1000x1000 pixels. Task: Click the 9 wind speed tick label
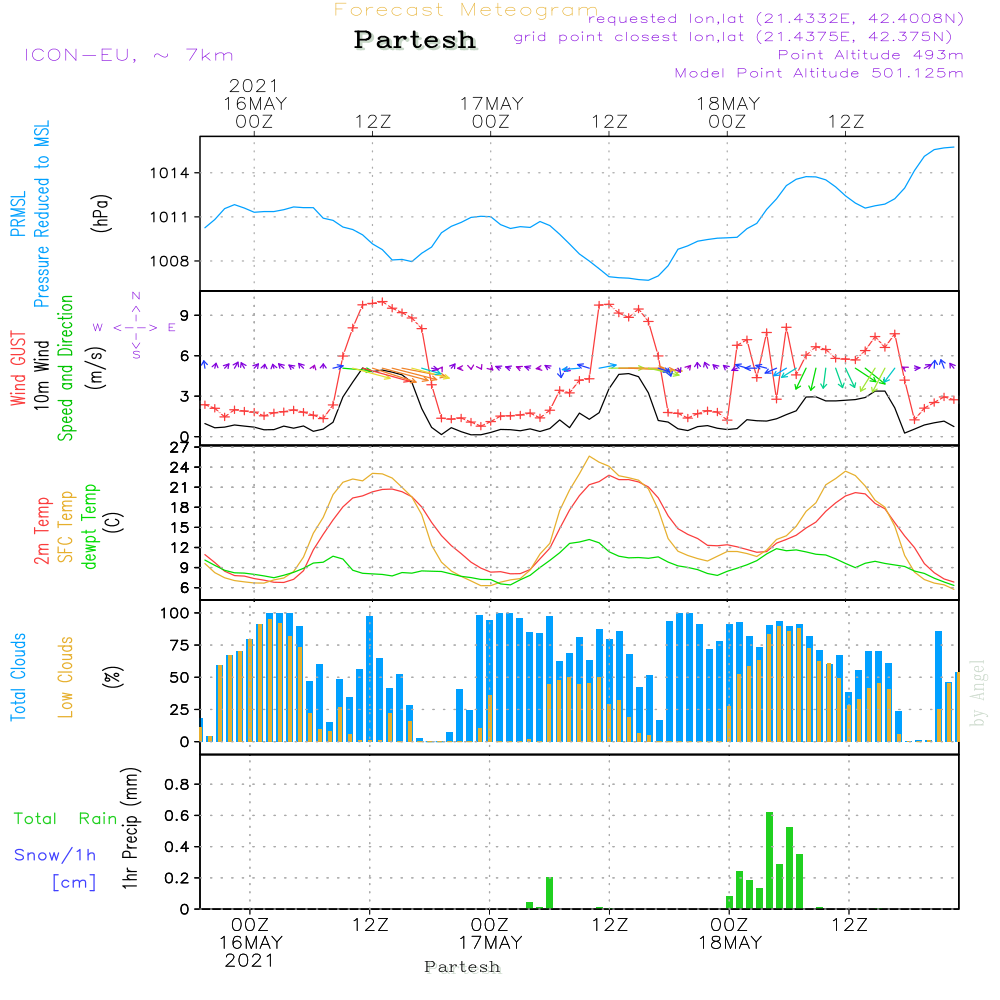[x=184, y=316]
